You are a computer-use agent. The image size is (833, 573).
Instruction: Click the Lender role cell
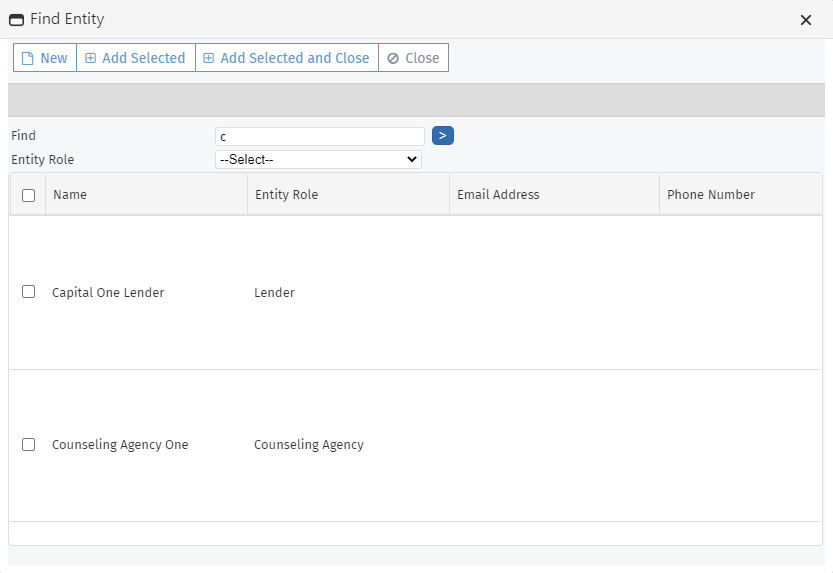click(x=275, y=293)
